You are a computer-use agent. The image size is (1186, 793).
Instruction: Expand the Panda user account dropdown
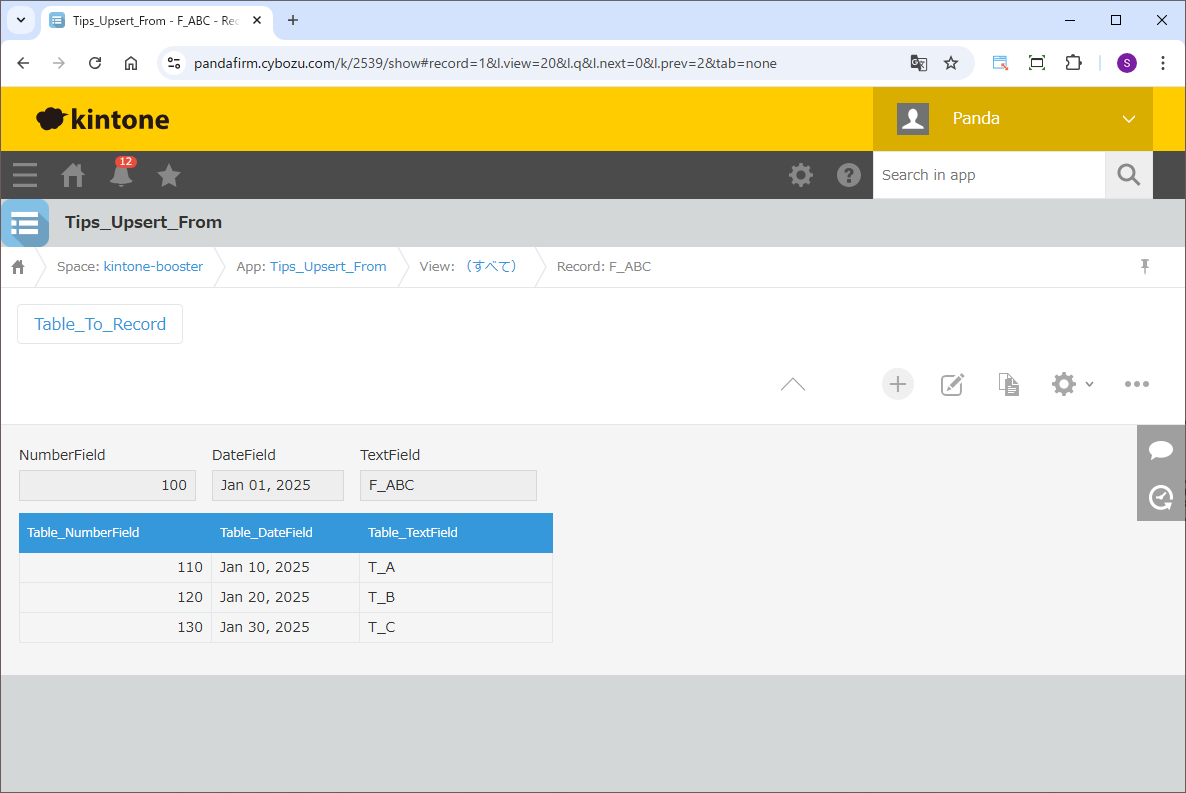point(1129,119)
